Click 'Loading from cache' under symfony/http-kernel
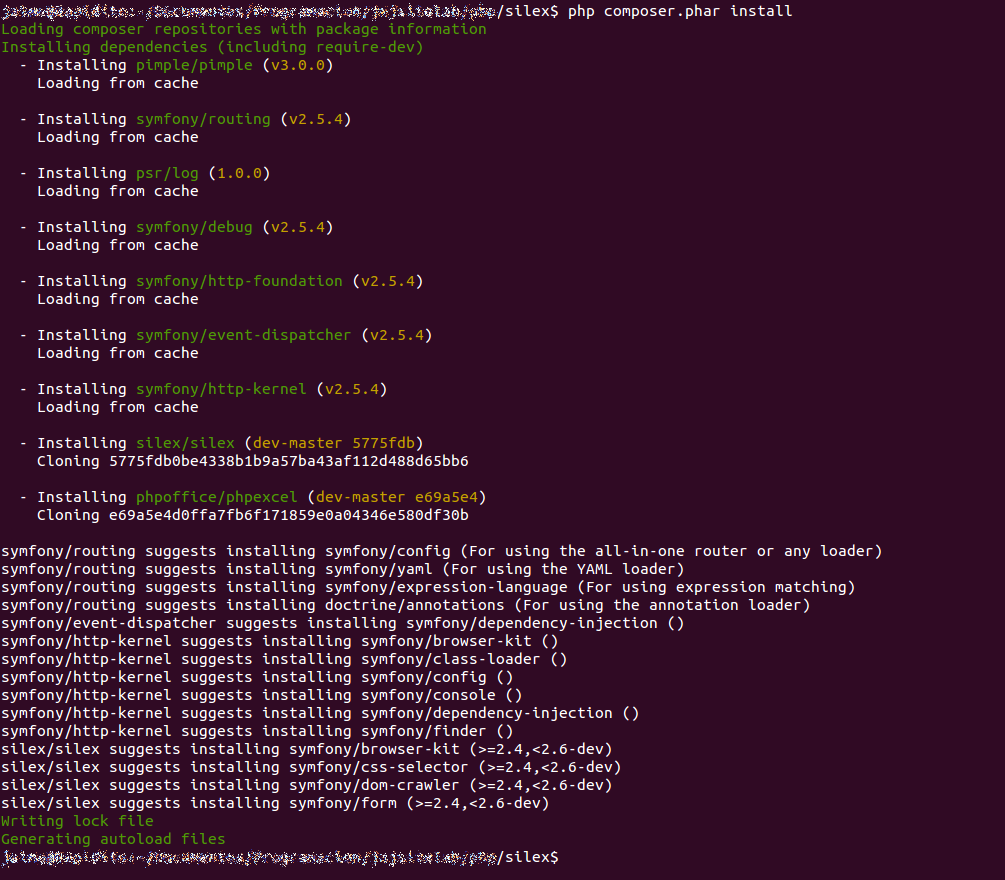 click(x=118, y=406)
